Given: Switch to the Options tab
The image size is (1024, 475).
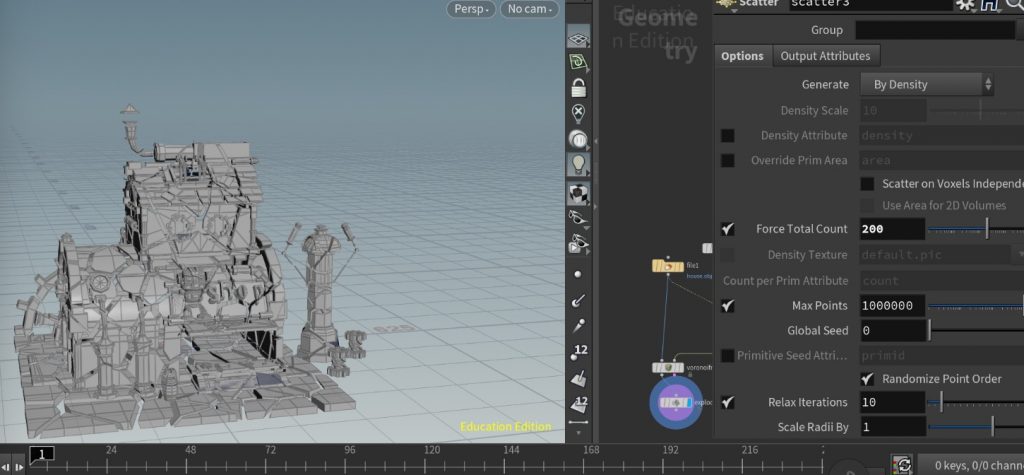Looking at the screenshot, I should pyautogui.click(x=742, y=56).
